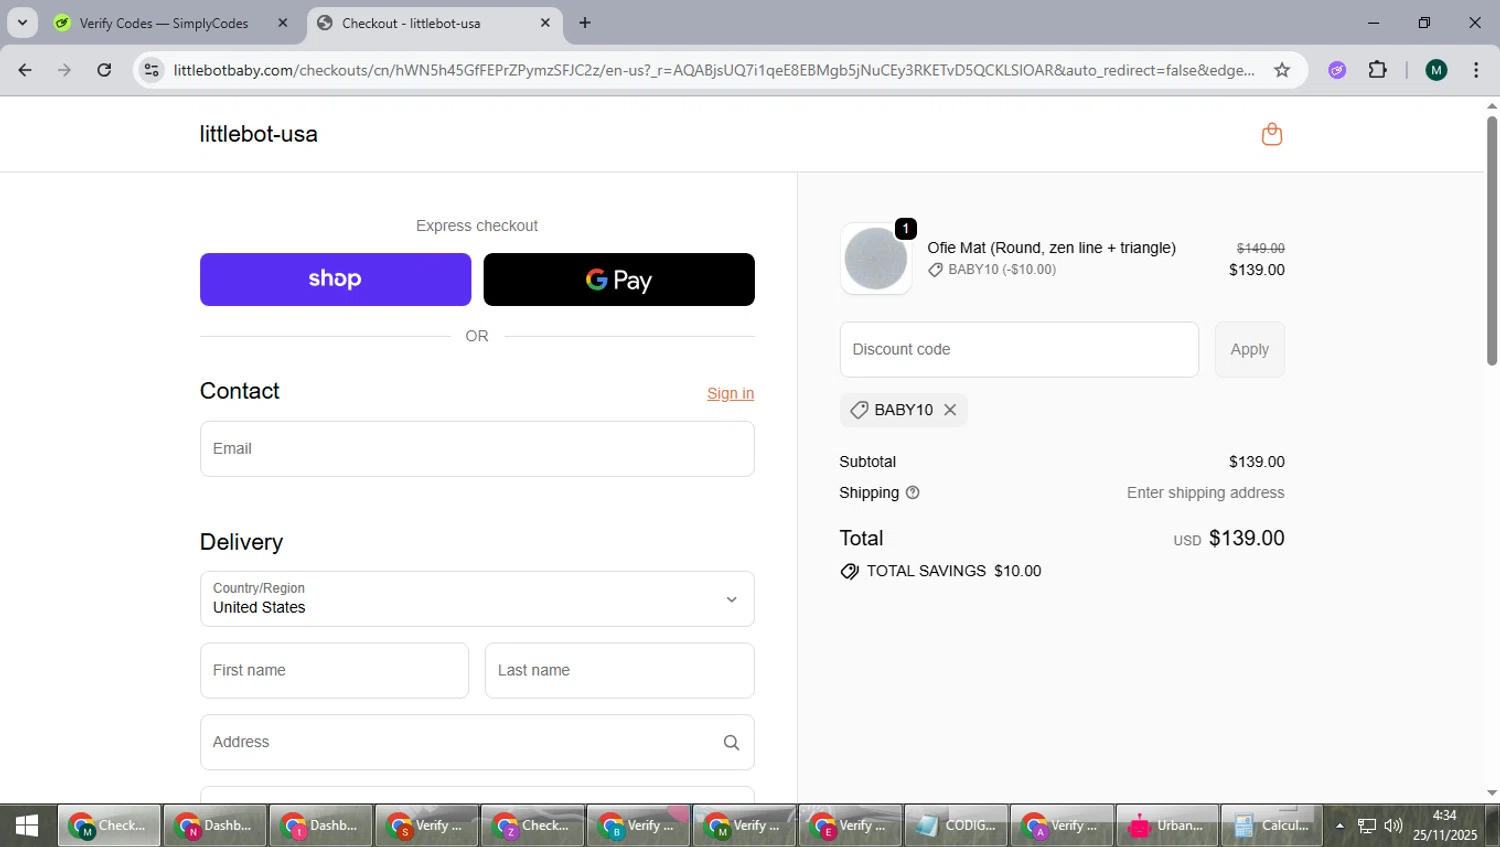
Task: Pay with the Google Pay button
Action: point(619,279)
